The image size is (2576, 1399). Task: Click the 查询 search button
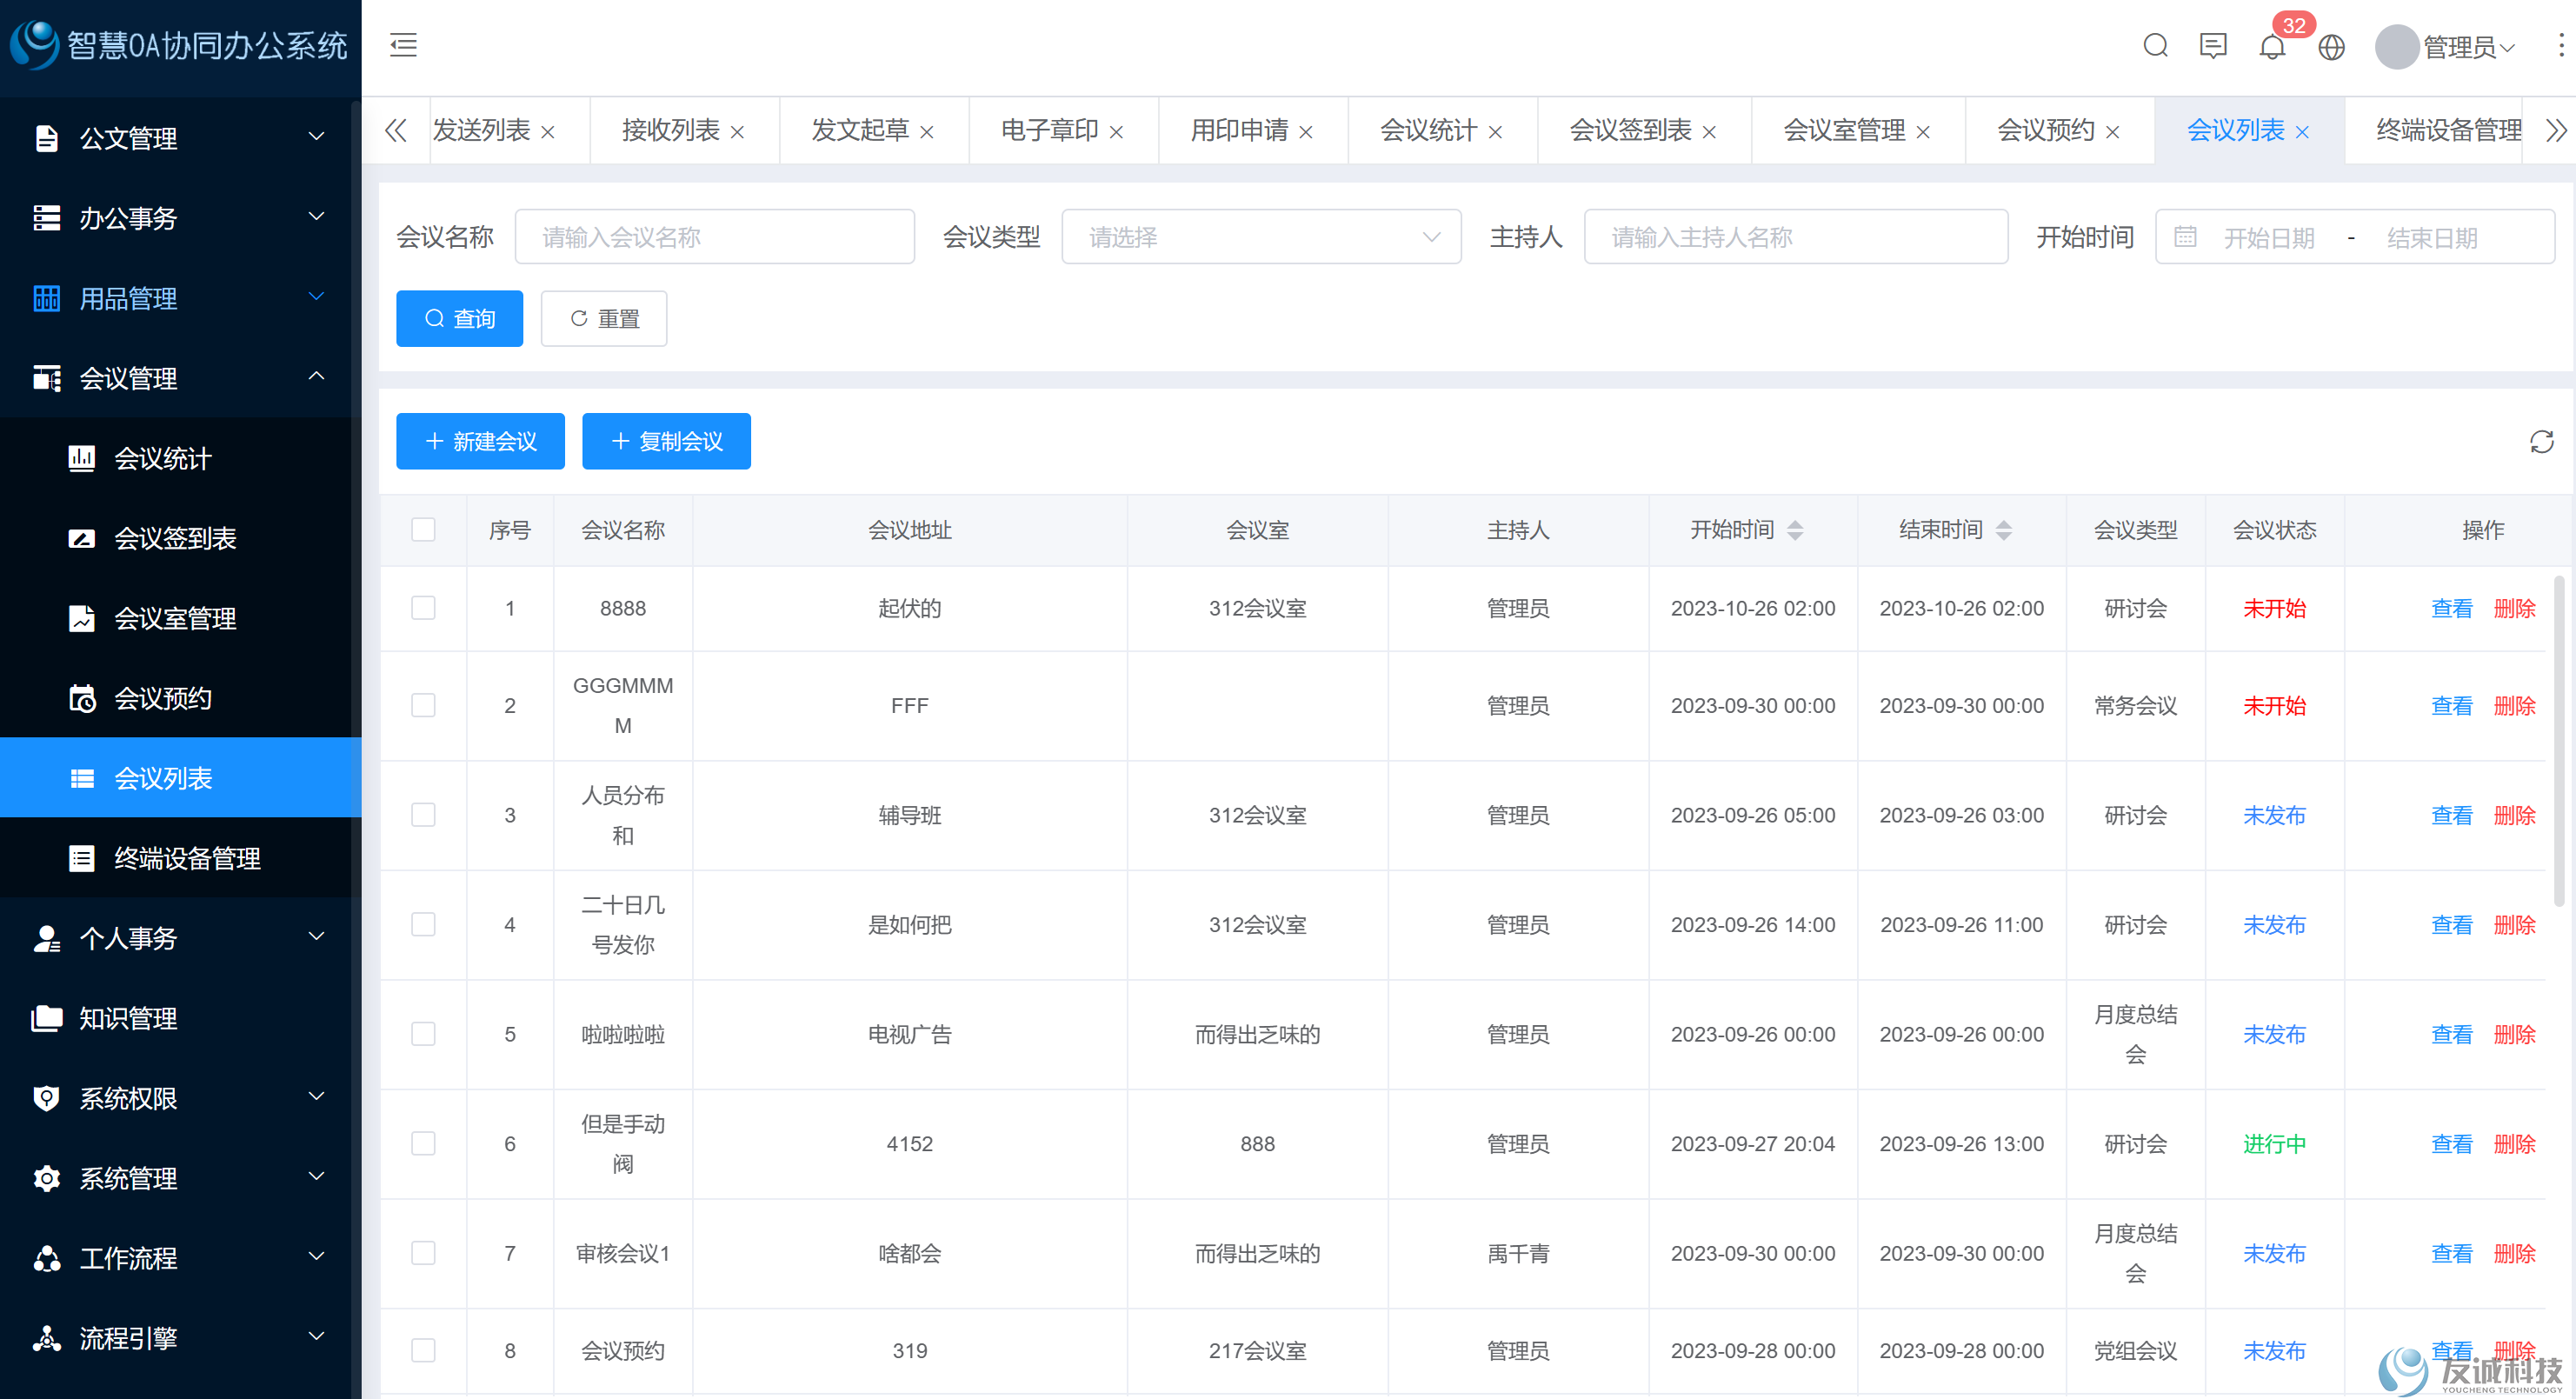459,318
